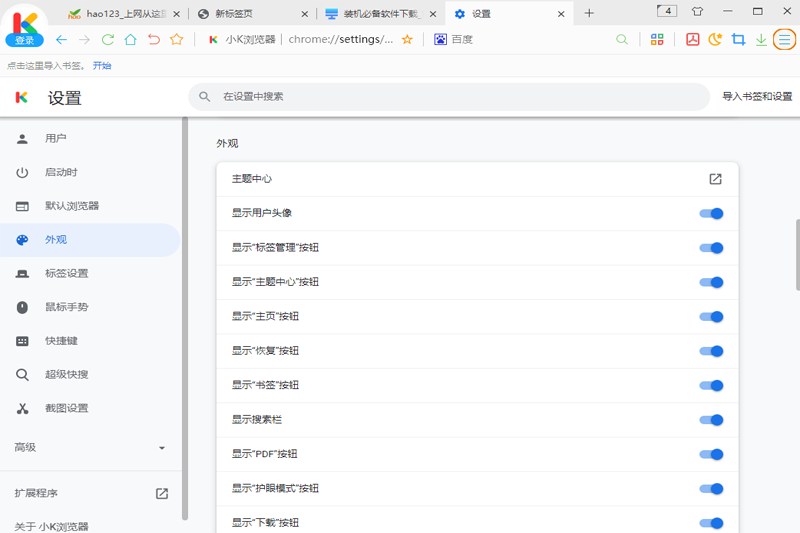This screenshot has height=533, width=800.
Task: Toggle 显示用户头像 switch
Action: pyautogui.click(x=711, y=214)
